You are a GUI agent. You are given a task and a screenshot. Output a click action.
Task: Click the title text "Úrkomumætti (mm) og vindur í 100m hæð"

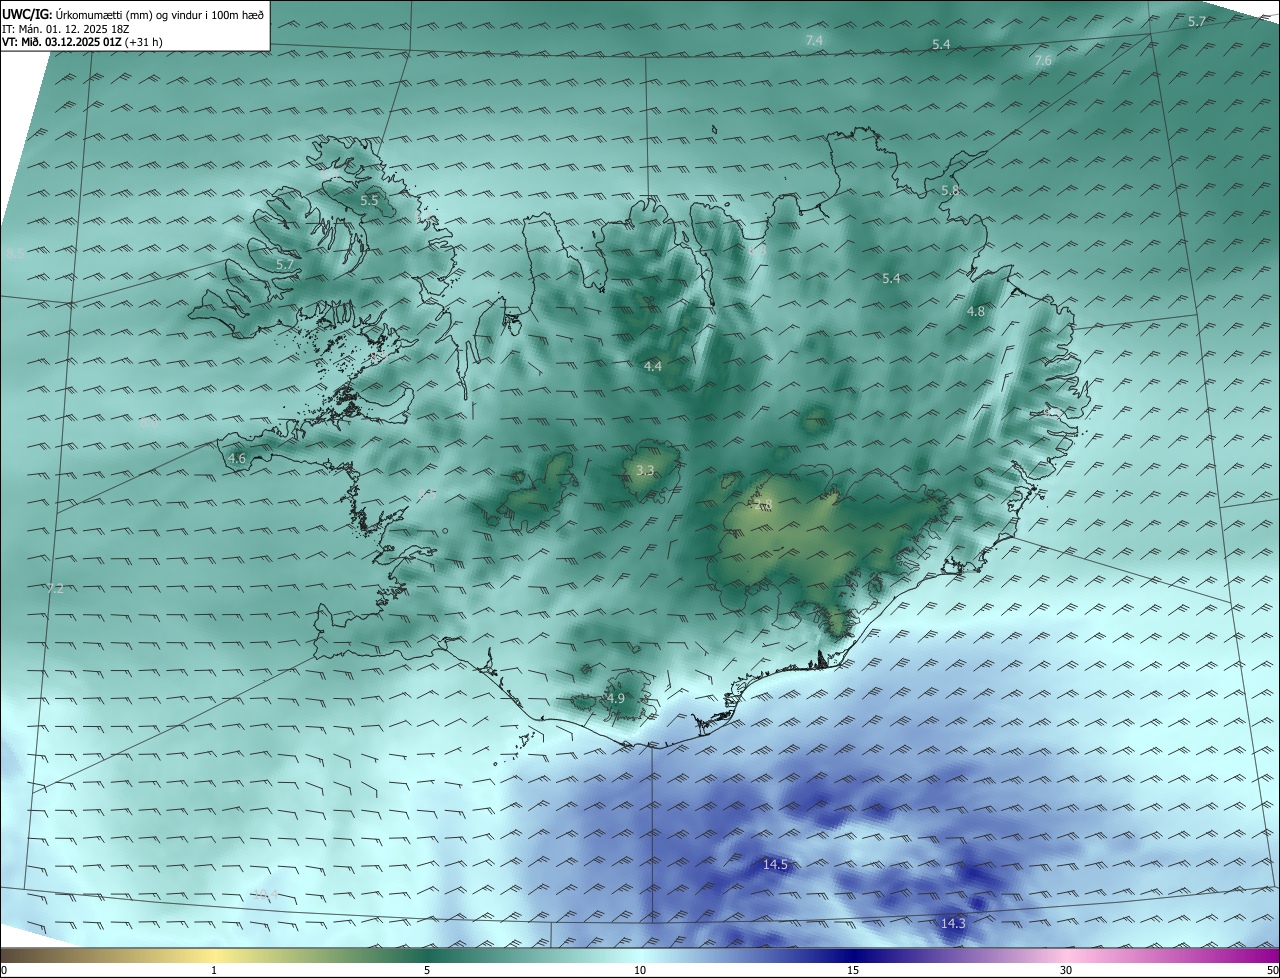coord(158,14)
